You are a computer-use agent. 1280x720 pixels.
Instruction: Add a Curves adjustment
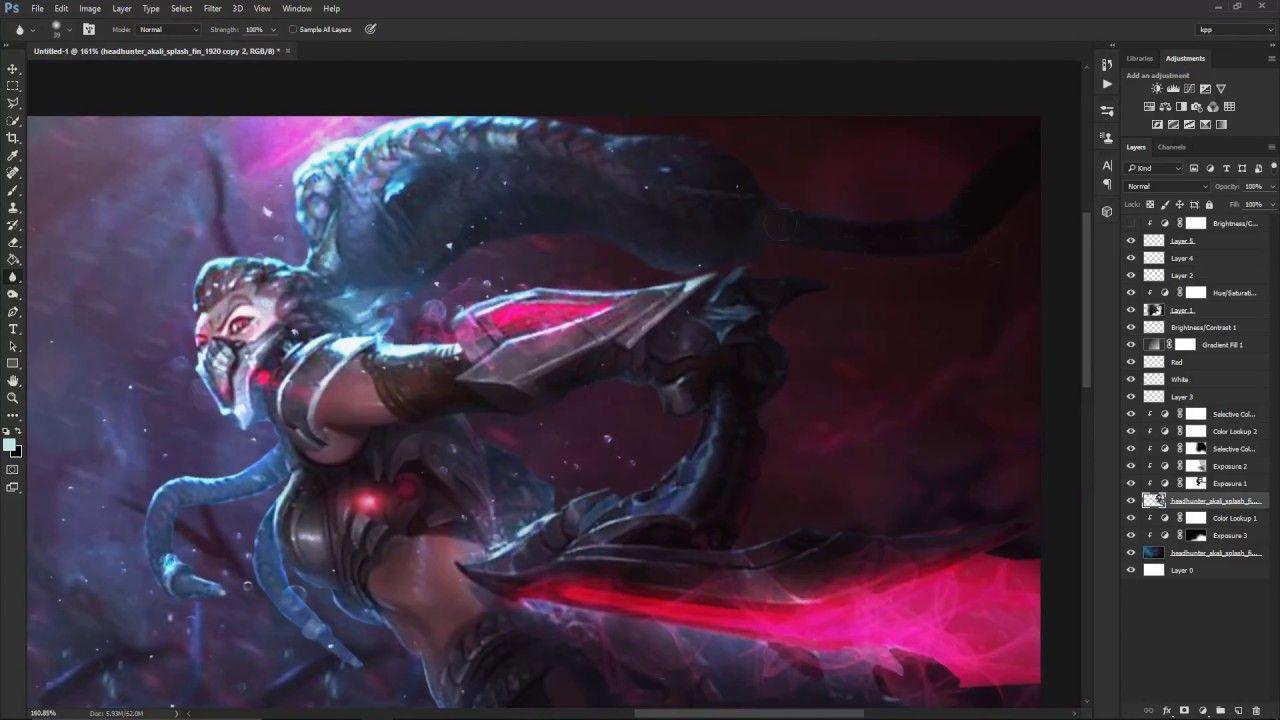point(1189,89)
